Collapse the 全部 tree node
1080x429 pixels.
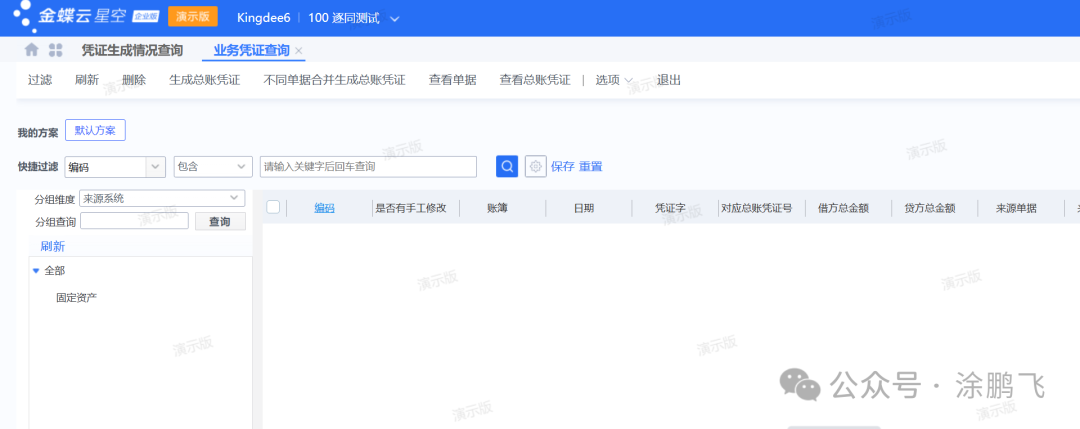(36, 271)
